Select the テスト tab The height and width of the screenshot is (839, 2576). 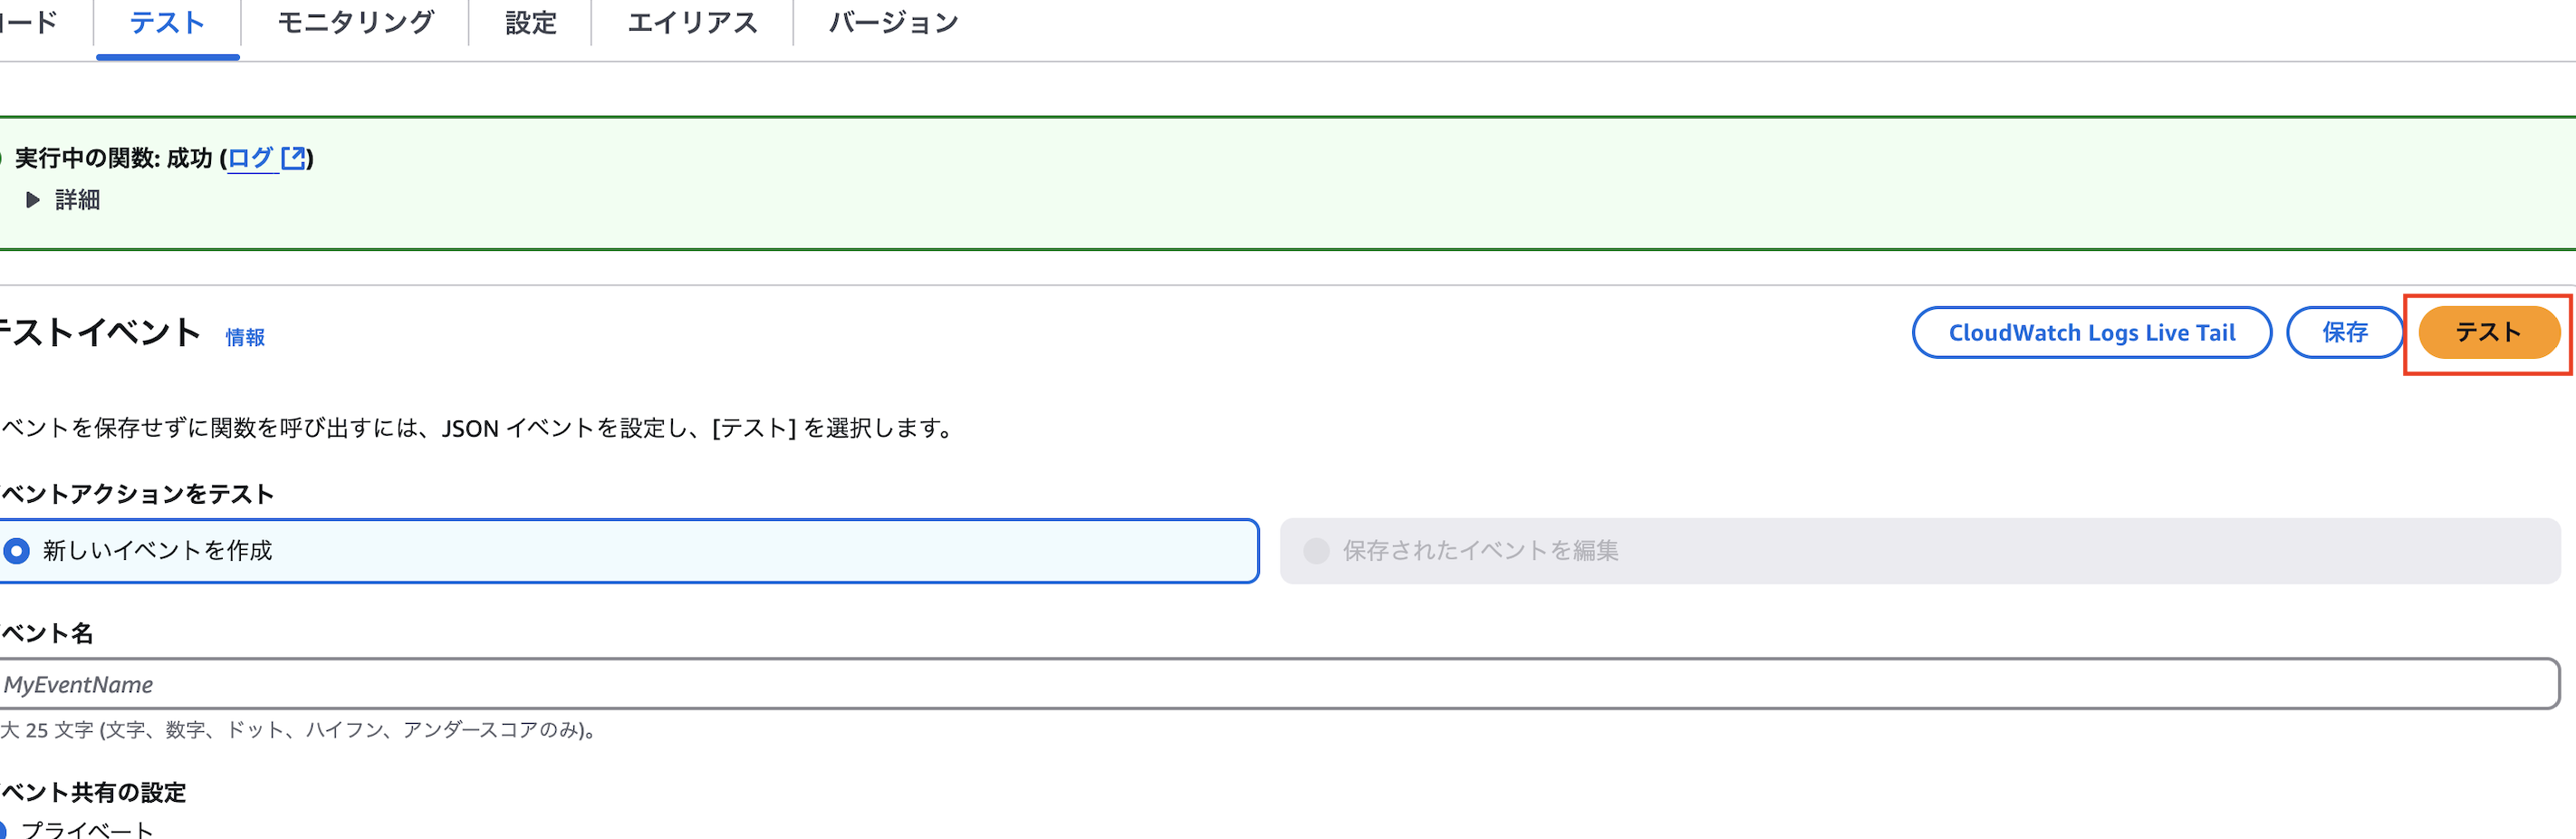click(166, 22)
